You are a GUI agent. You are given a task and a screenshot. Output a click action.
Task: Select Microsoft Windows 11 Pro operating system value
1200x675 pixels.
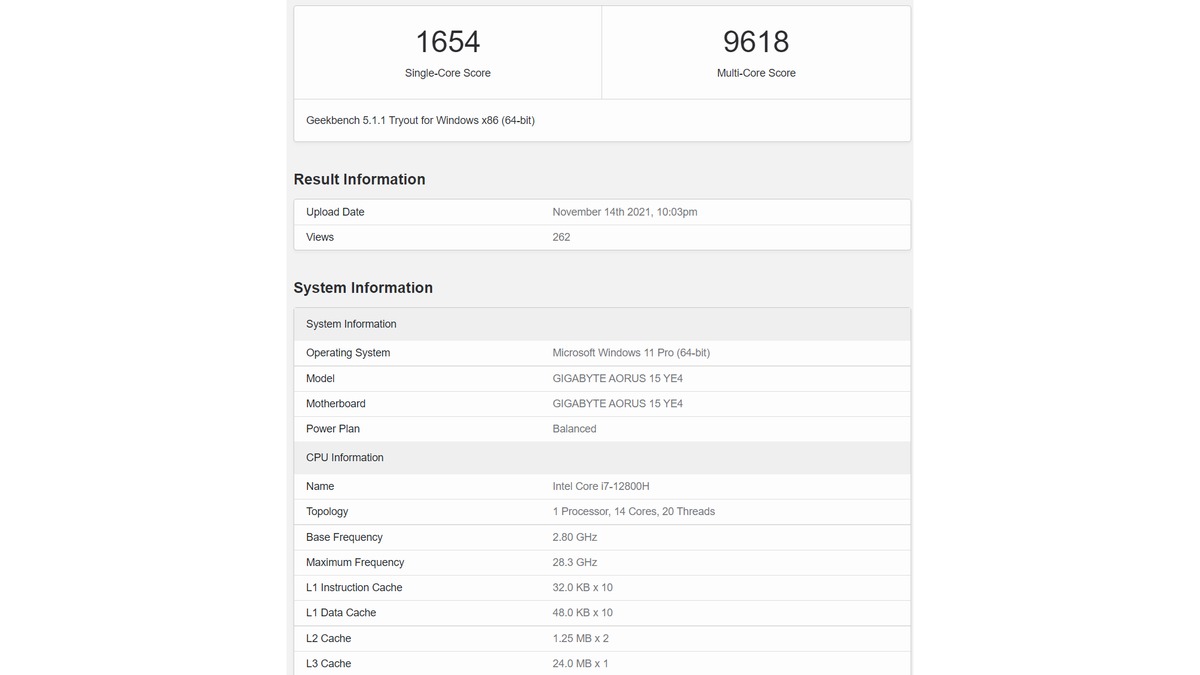631,352
